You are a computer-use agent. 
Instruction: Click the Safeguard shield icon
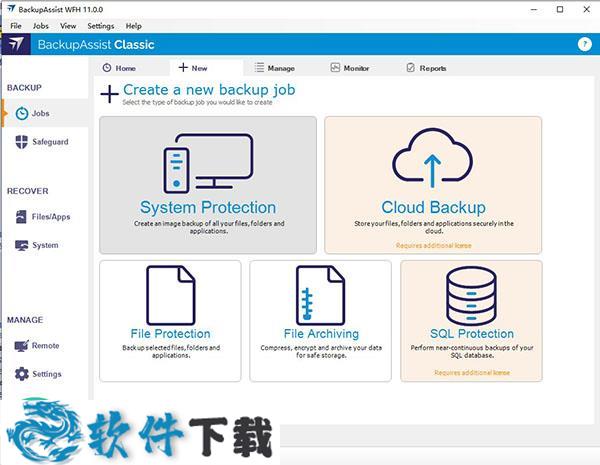tap(21, 142)
